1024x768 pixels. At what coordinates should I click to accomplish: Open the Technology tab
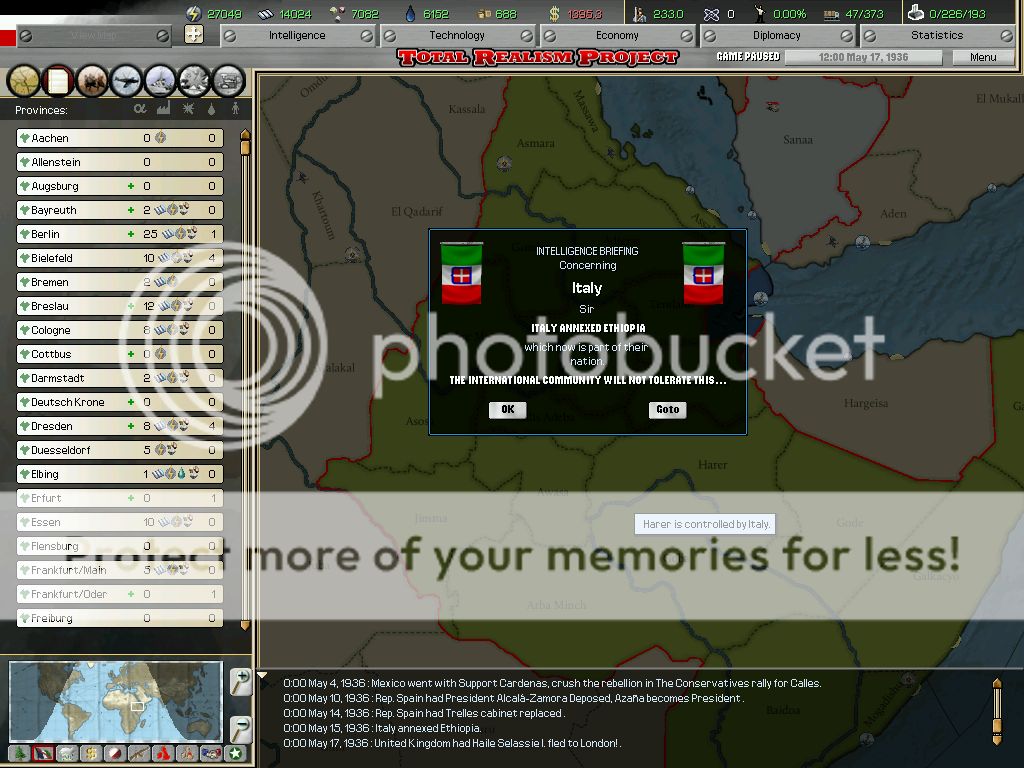tap(457, 35)
